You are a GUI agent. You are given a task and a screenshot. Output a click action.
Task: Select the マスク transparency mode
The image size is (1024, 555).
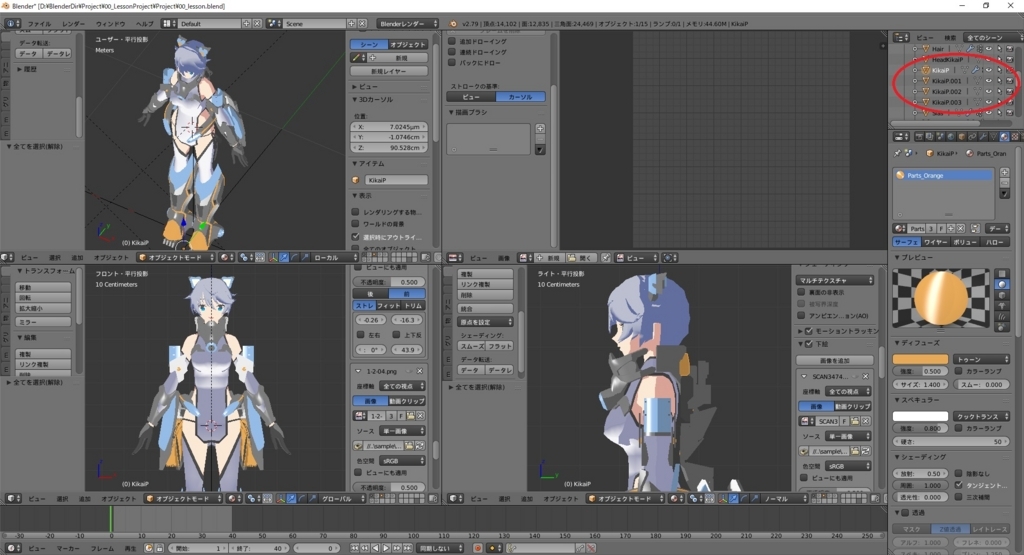(911, 530)
